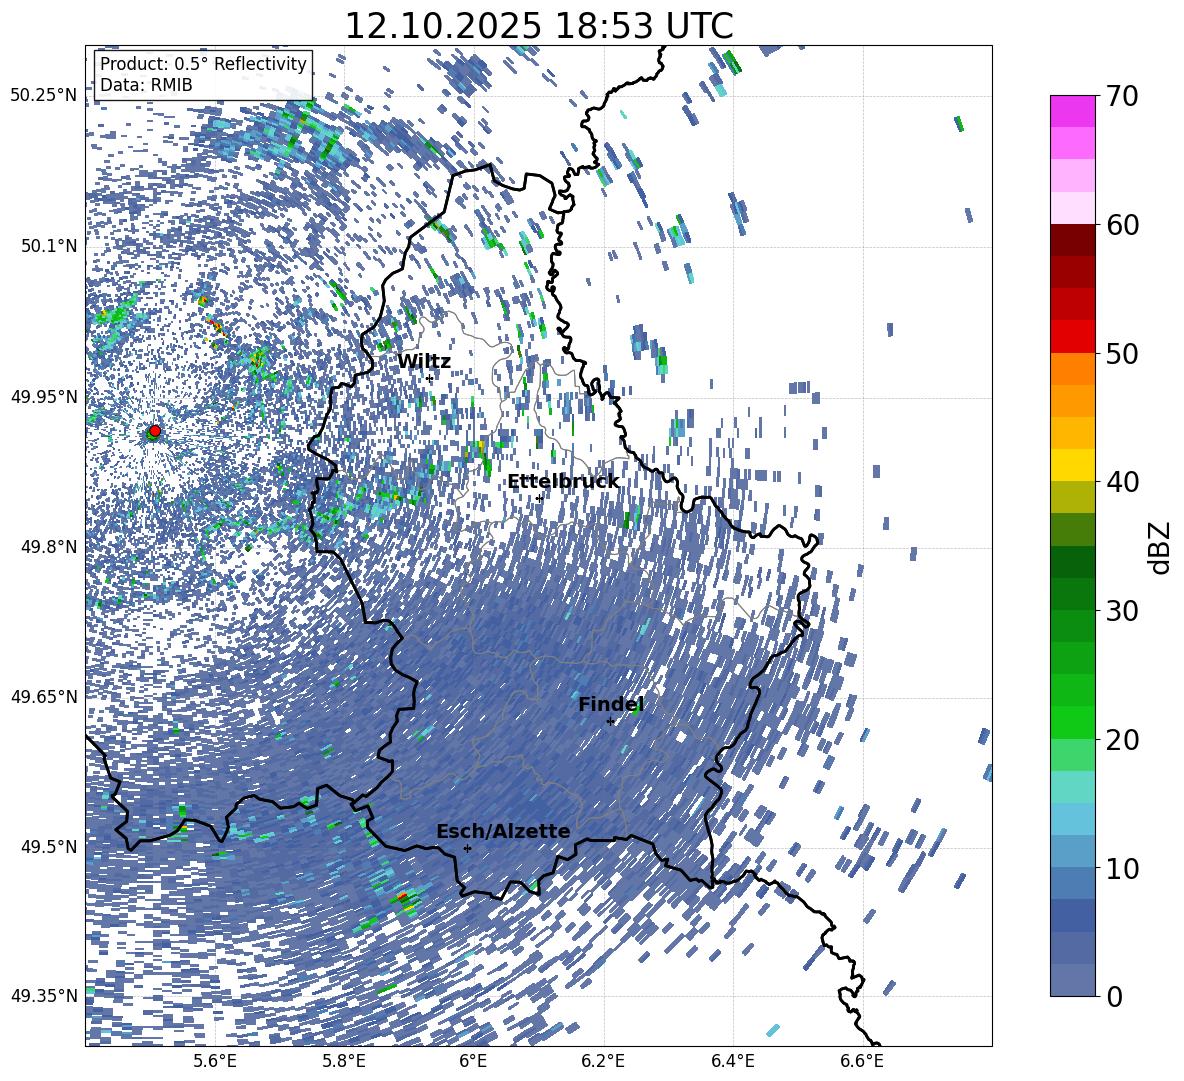Click the 6.2°E longitude label
Image resolution: width=1184 pixels, height=1081 pixels.
(603, 1061)
